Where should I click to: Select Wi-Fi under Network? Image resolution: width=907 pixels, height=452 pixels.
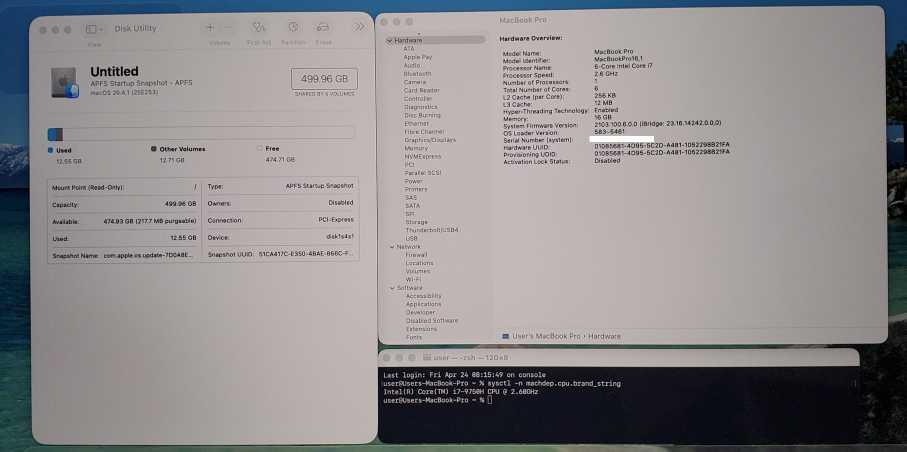pos(413,280)
